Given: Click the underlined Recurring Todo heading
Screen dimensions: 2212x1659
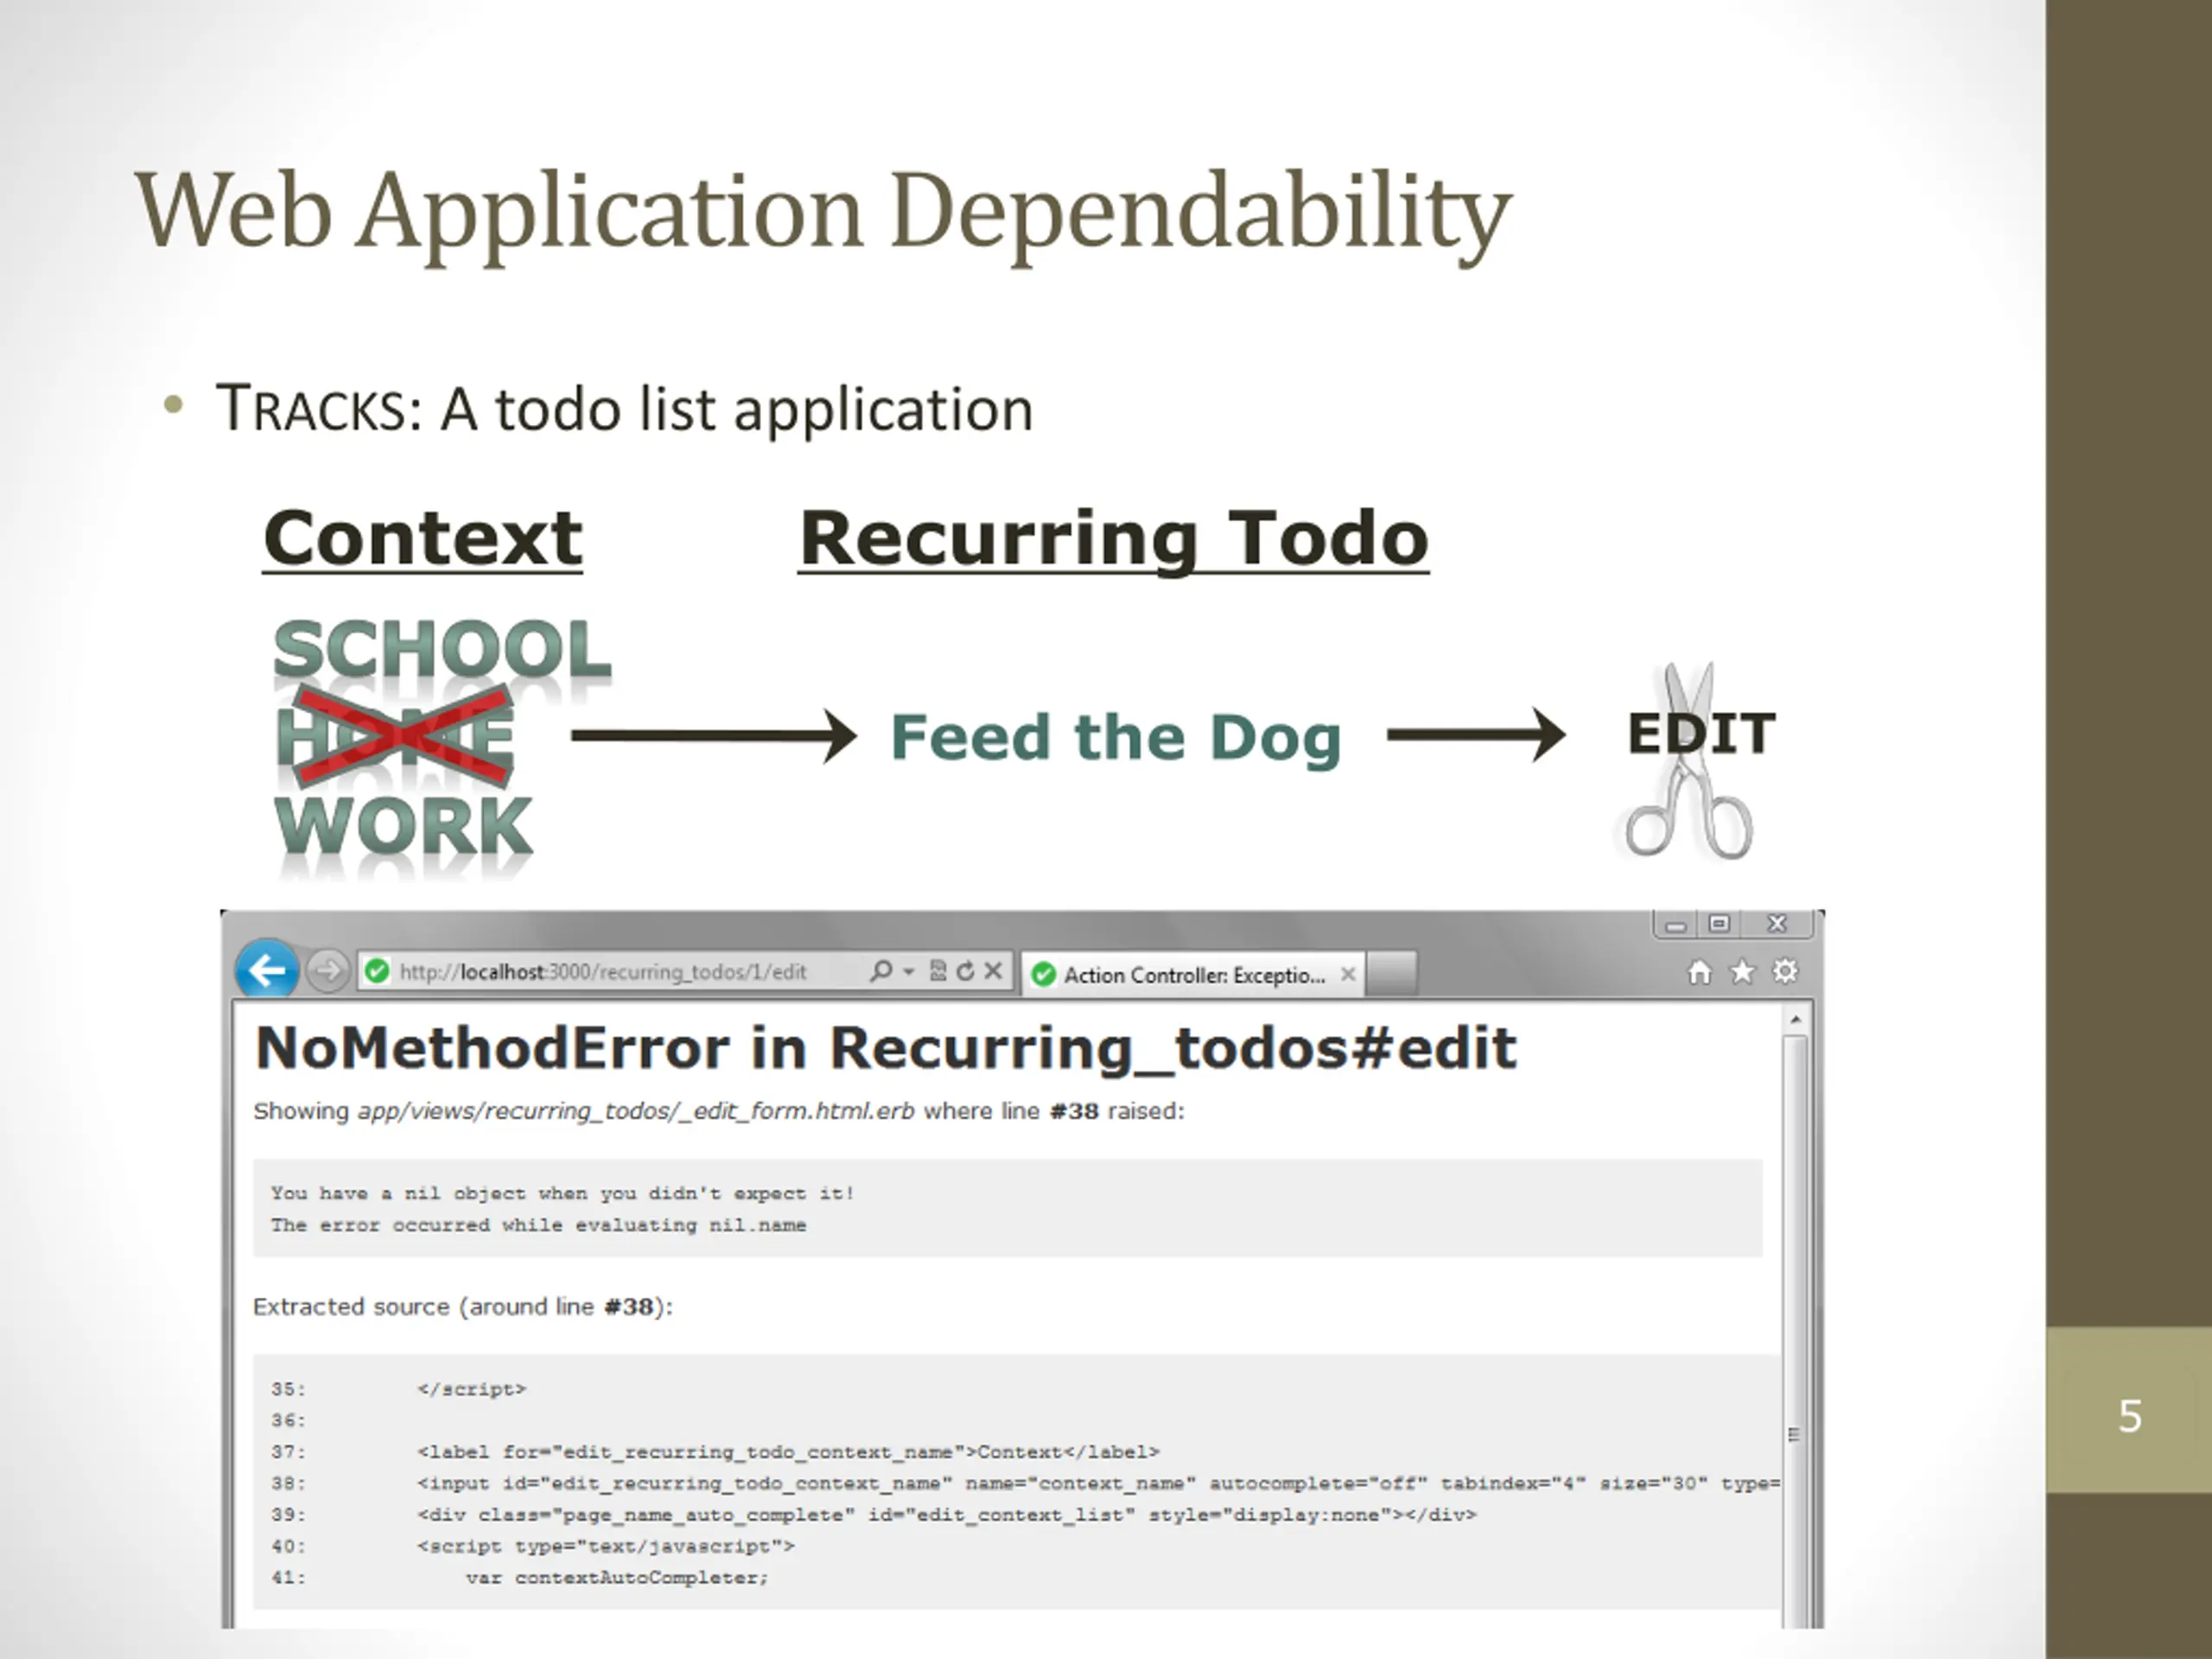Looking at the screenshot, I should coord(1114,540).
